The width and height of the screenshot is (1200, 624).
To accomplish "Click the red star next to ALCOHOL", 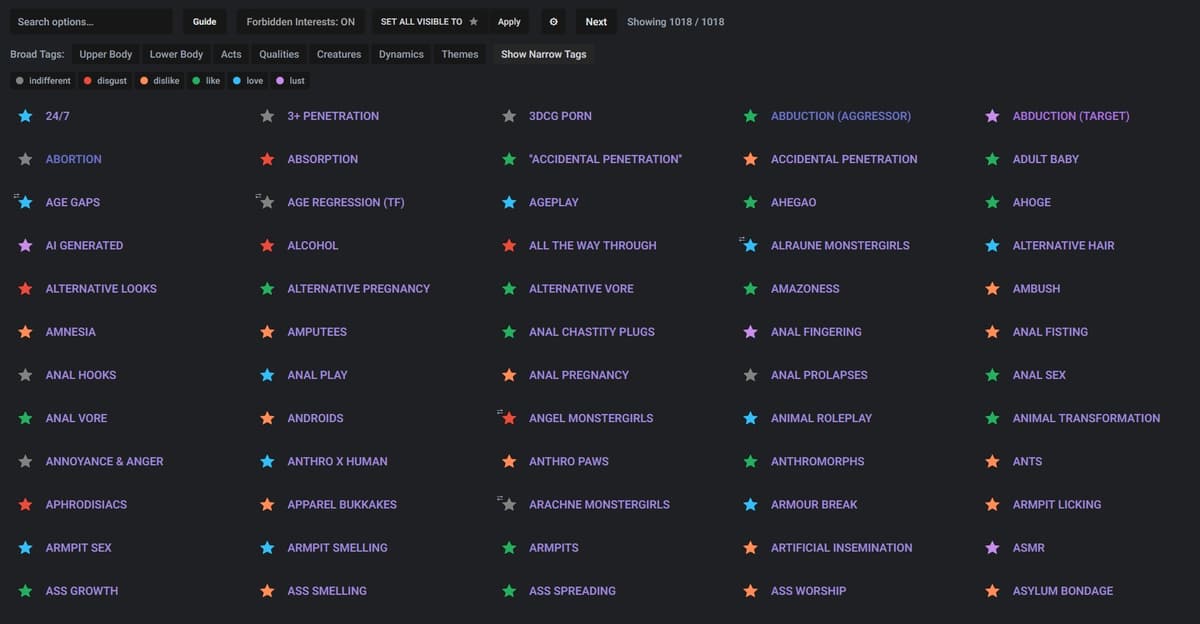I will click(x=267, y=245).
